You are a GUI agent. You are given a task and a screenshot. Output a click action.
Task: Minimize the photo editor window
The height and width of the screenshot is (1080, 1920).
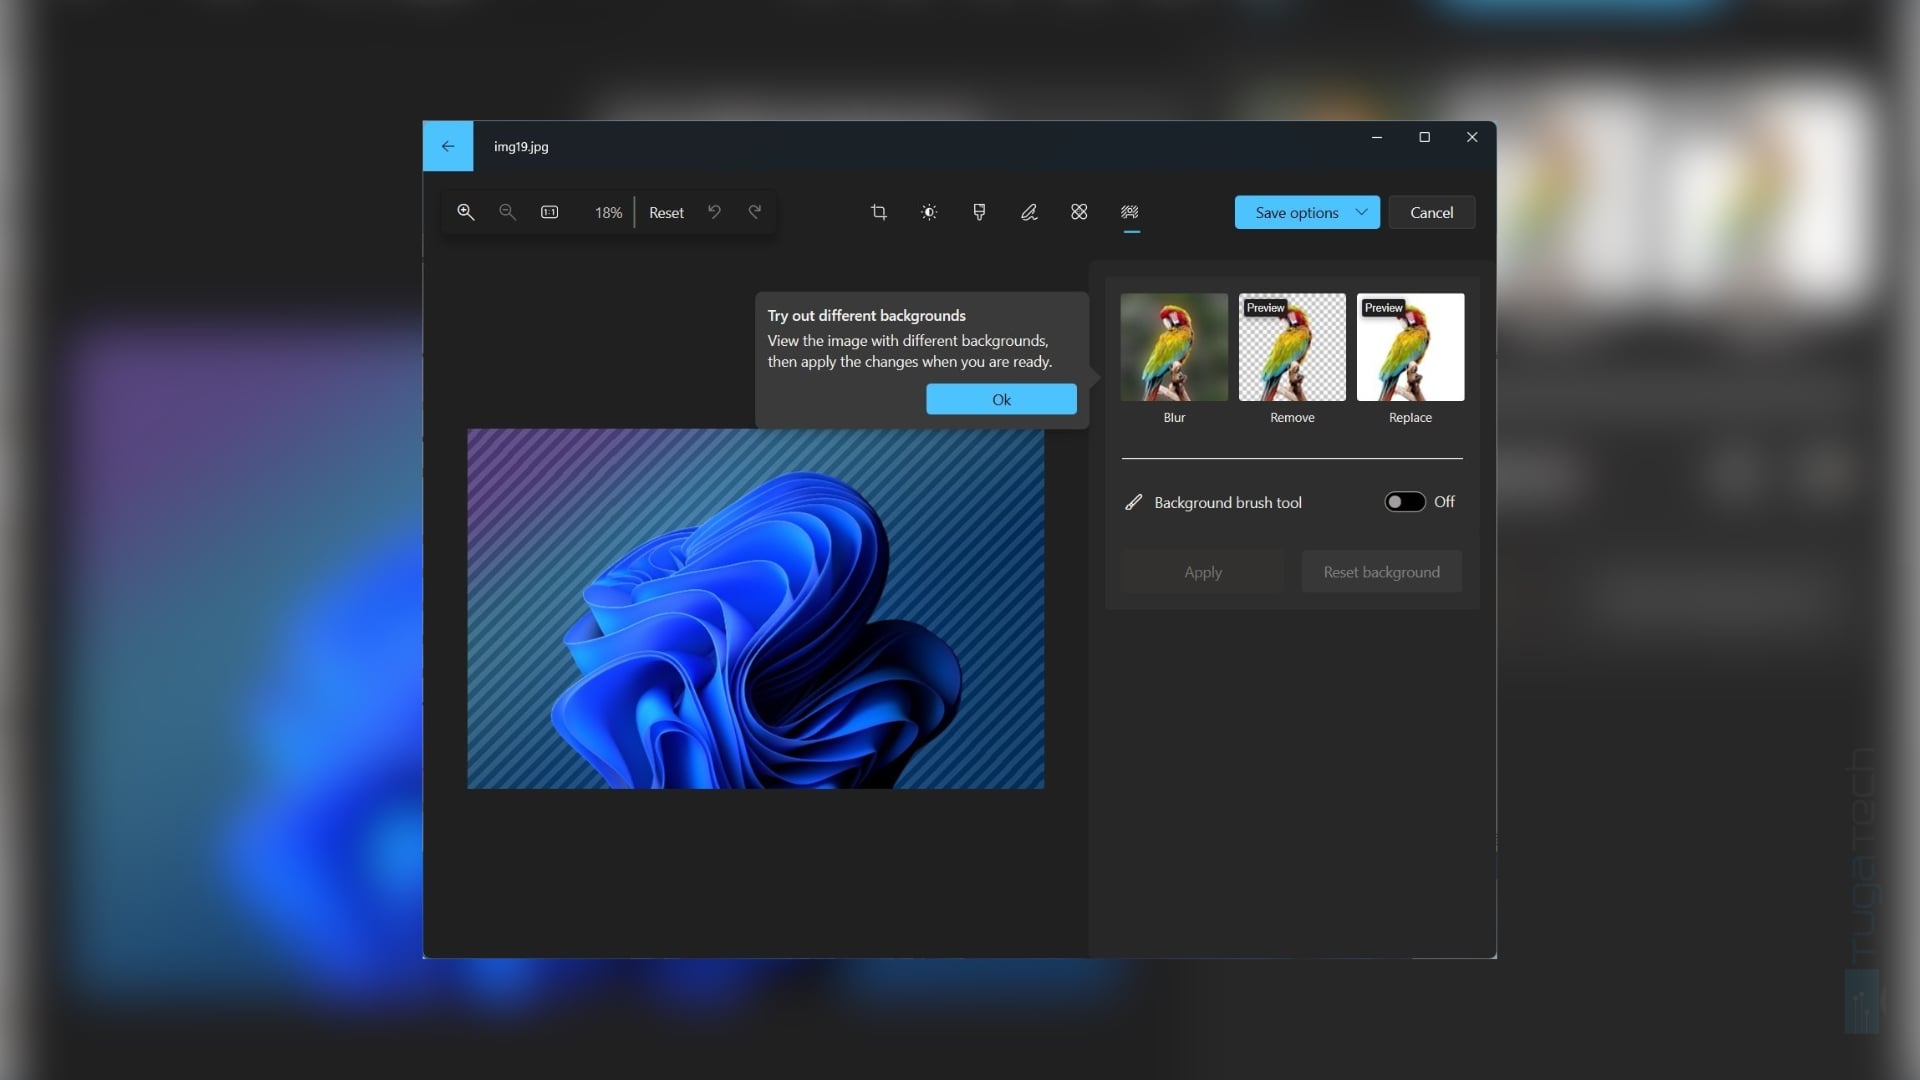pos(1377,137)
